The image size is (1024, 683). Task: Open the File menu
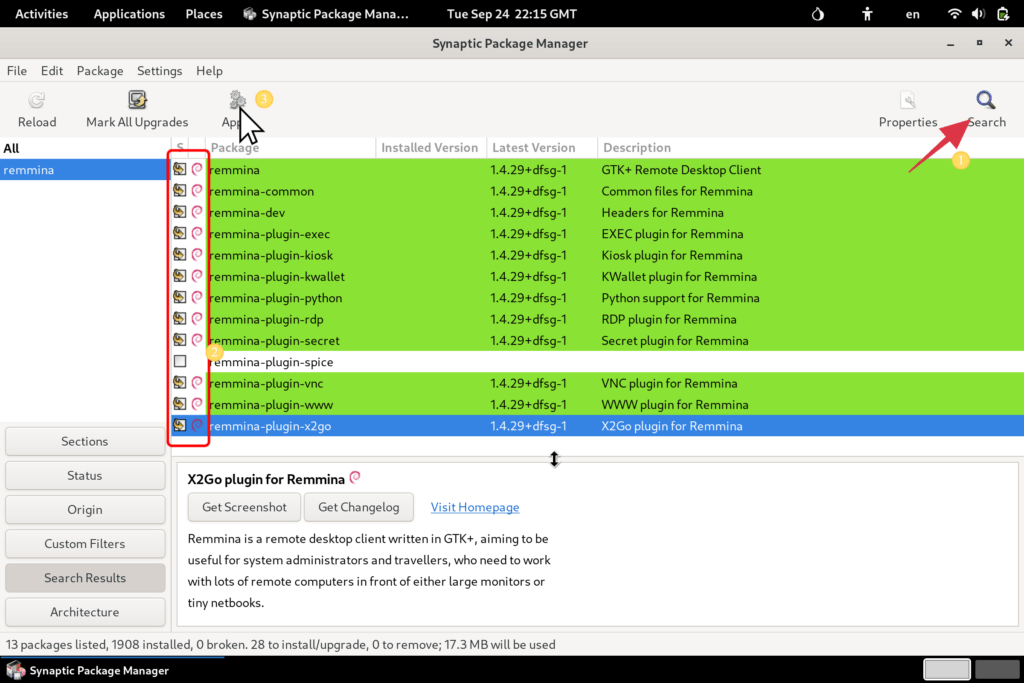pyautogui.click(x=17, y=71)
